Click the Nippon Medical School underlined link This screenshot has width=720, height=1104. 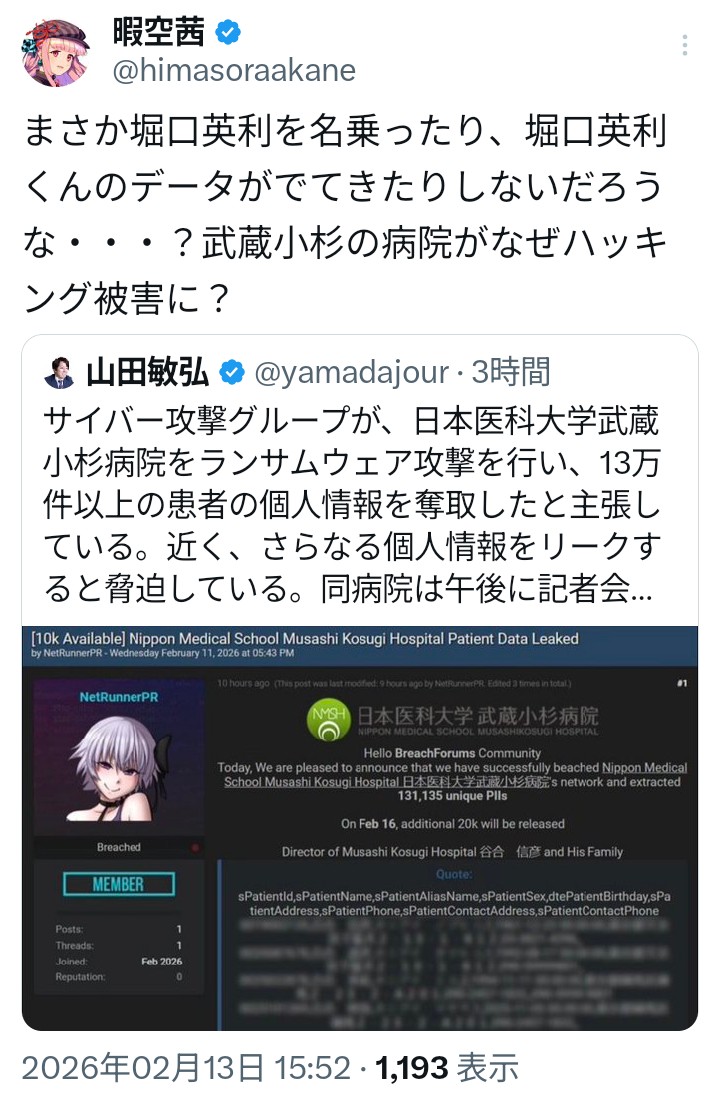452,774
